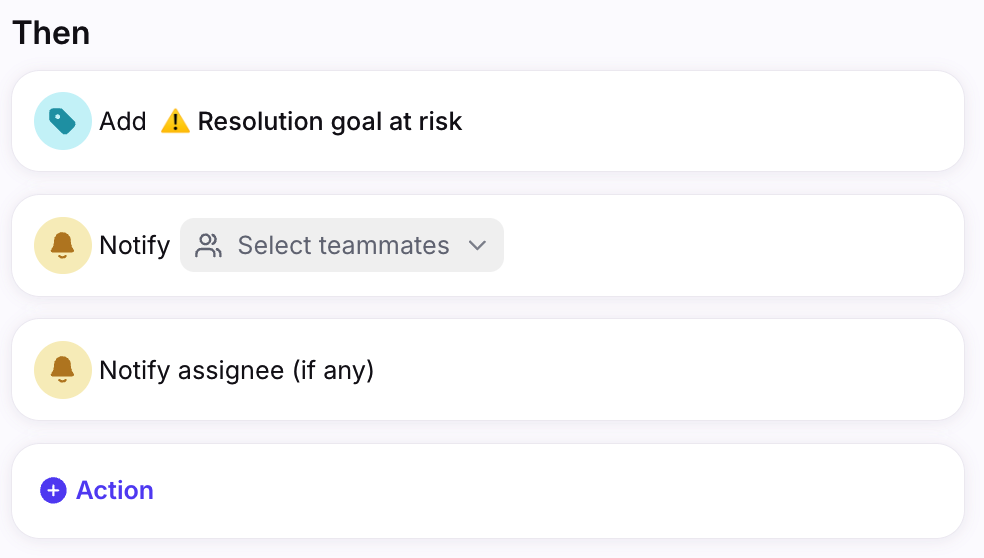Click the blue plus circle icon
This screenshot has height=558, width=984.
(x=53, y=490)
